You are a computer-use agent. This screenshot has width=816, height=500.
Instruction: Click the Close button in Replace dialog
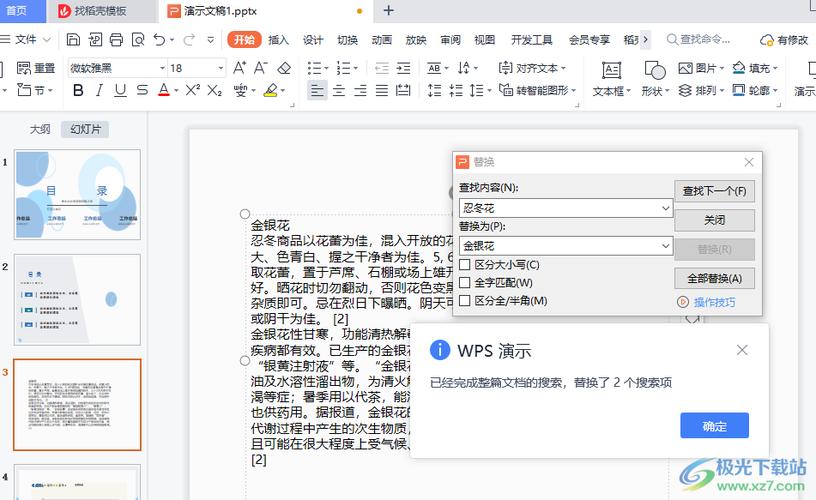tap(715, 220)
